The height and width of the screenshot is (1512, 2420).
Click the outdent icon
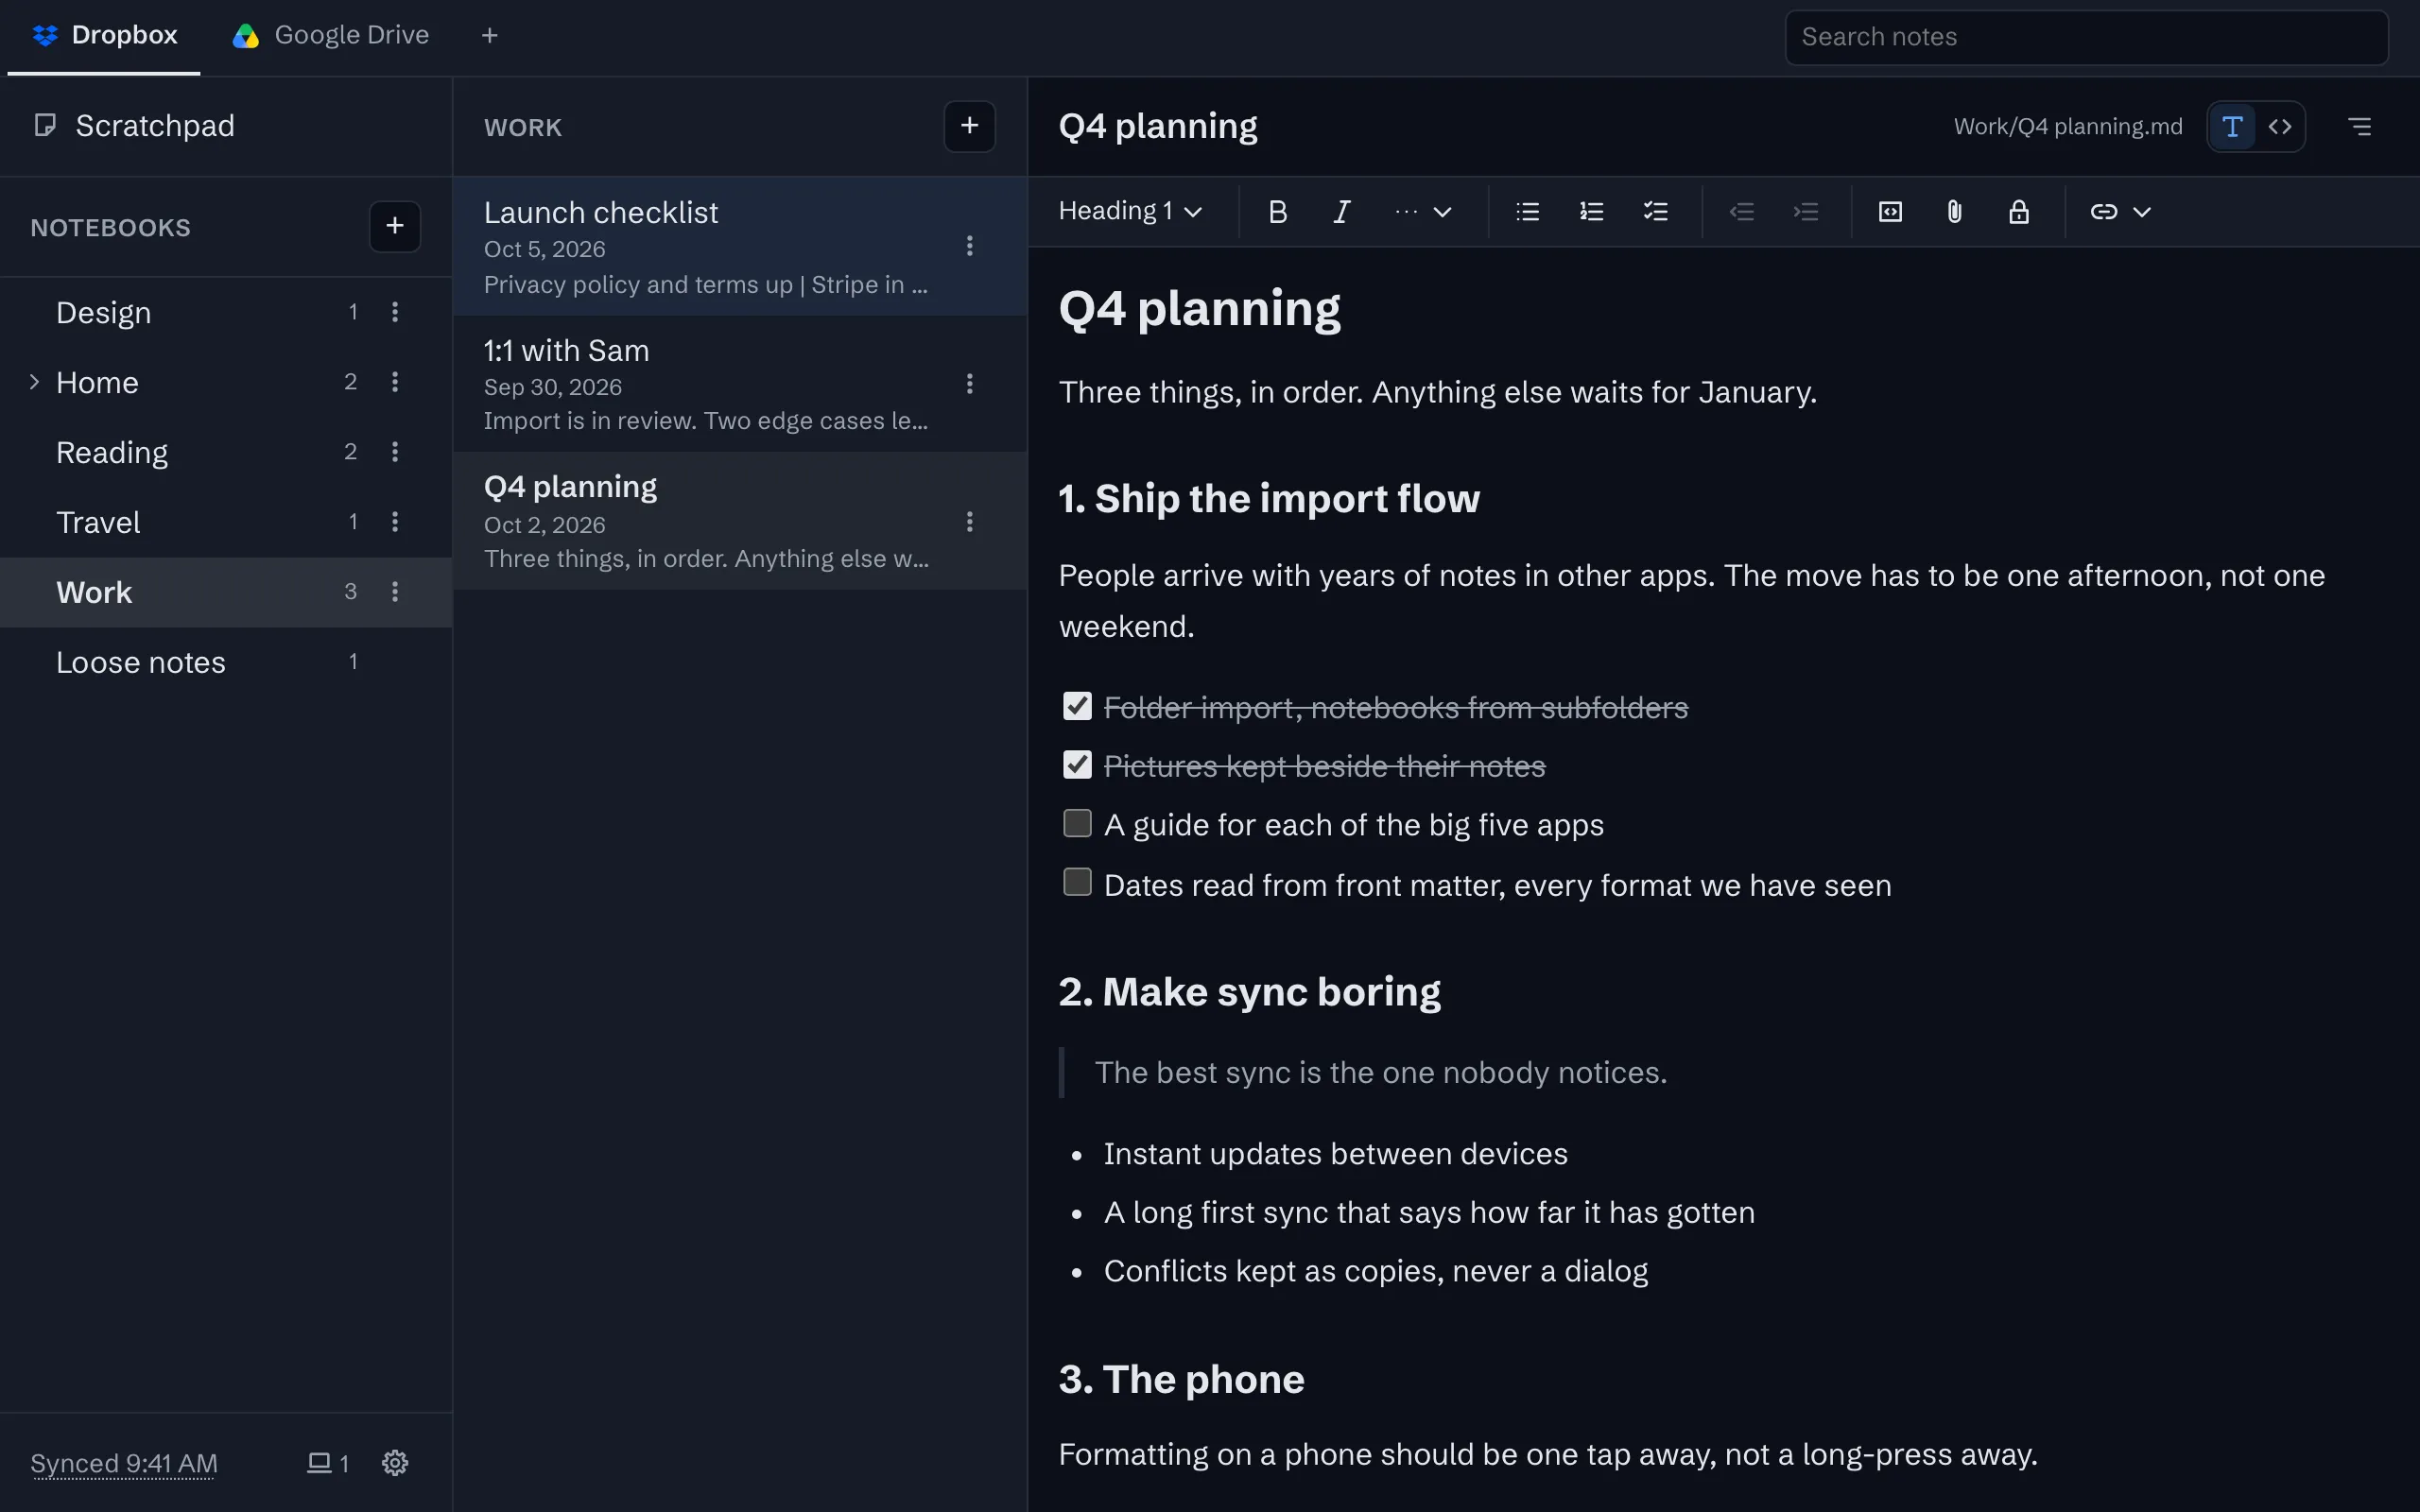pyautogui.click(x=1741, y=212)
